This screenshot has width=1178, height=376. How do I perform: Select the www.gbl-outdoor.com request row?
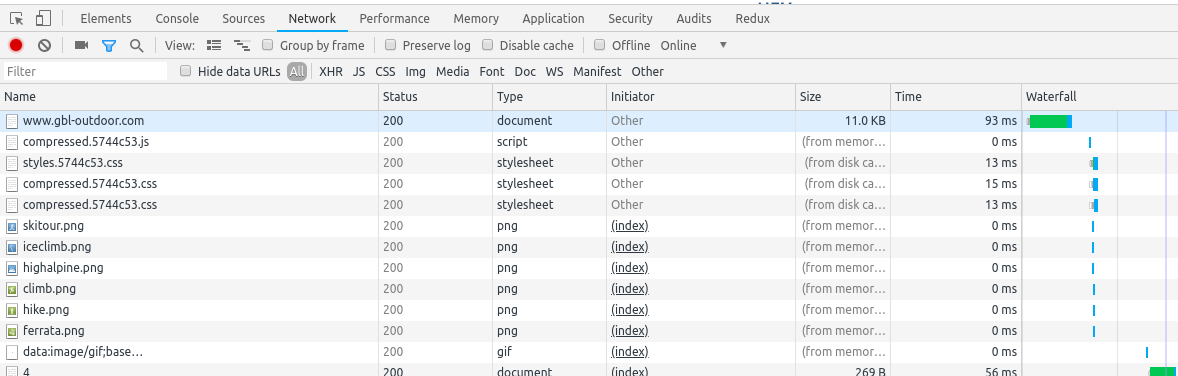(589, 121)
